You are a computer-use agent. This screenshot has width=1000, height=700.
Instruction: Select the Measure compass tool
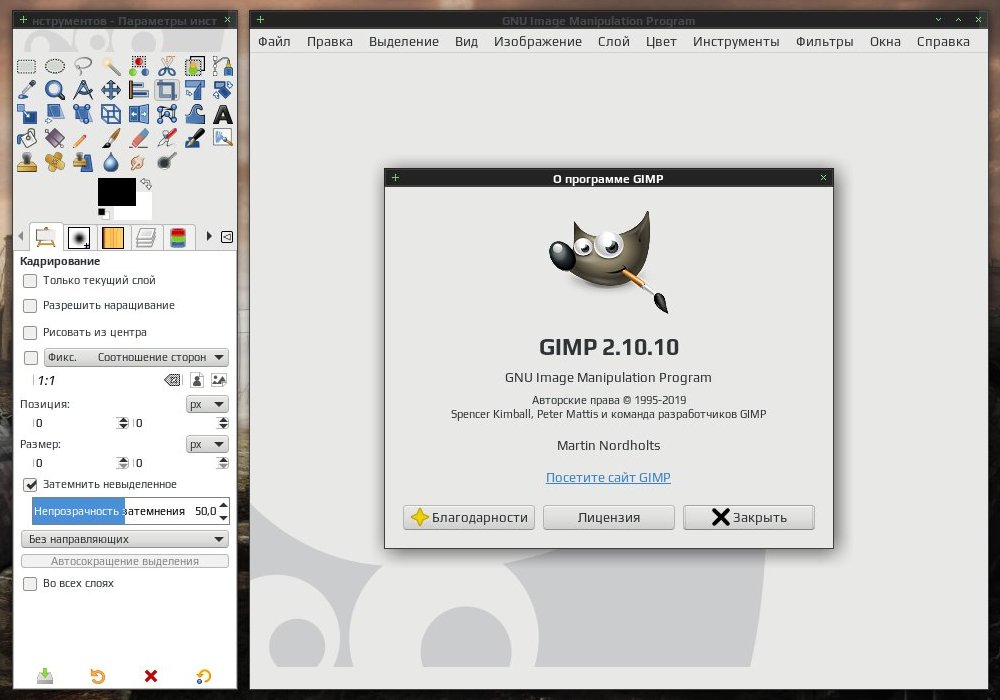(83, 90)
